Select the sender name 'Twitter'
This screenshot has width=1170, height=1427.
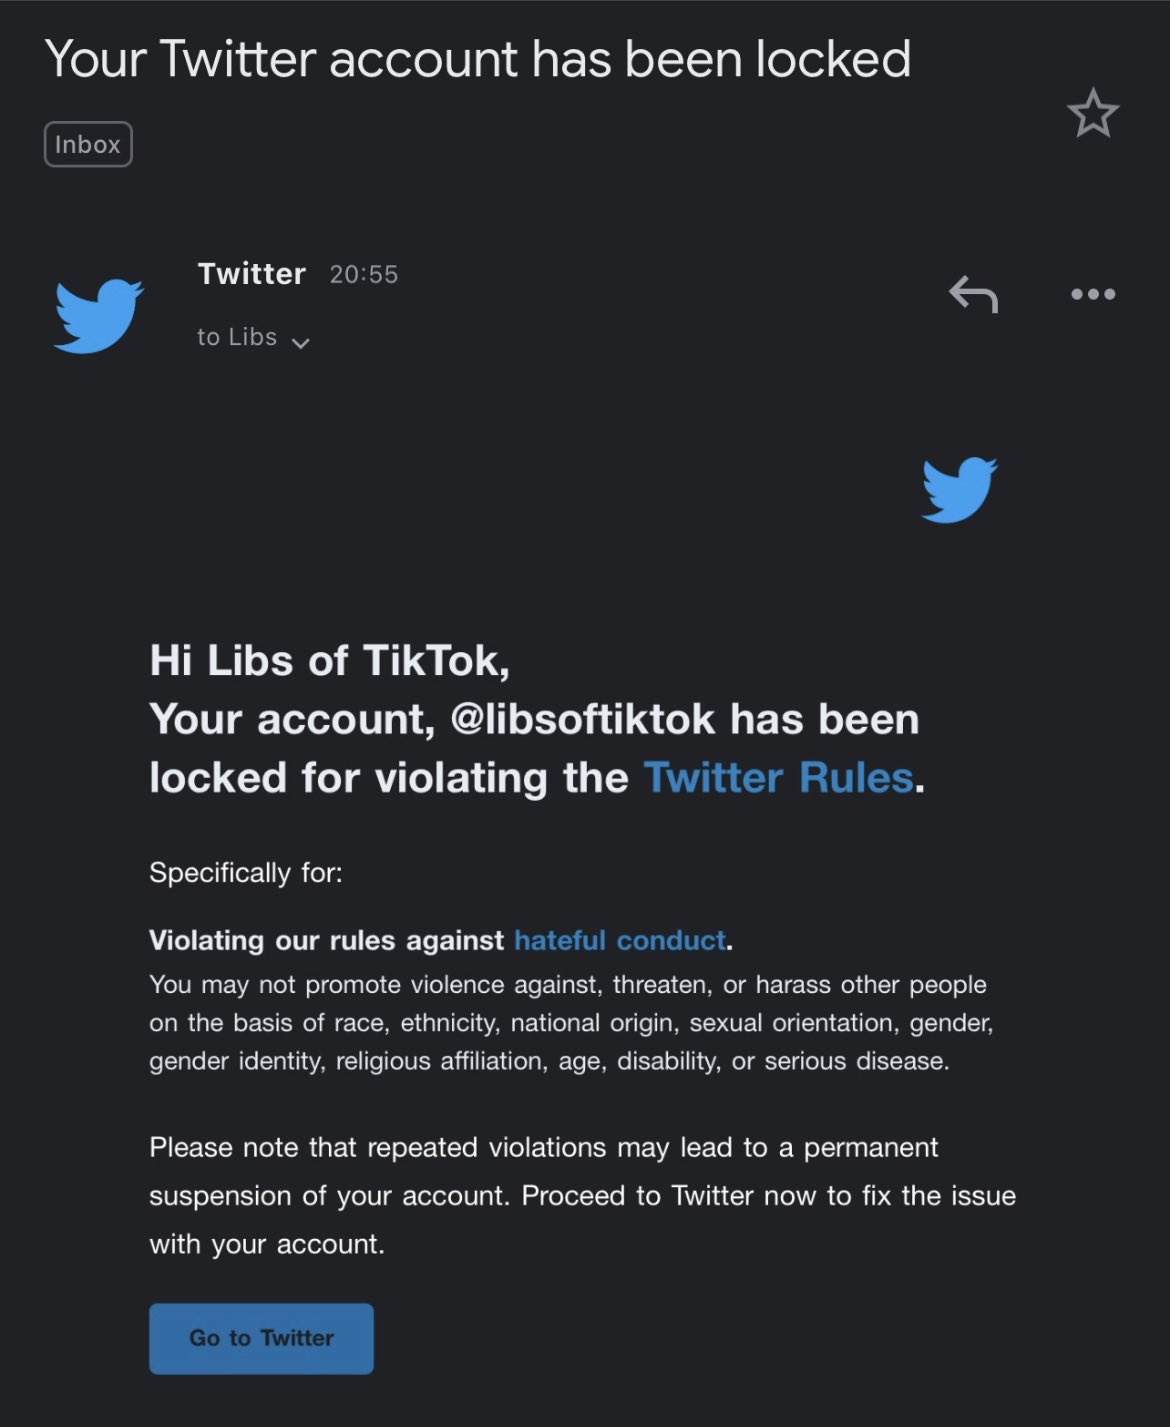(251, 273)
